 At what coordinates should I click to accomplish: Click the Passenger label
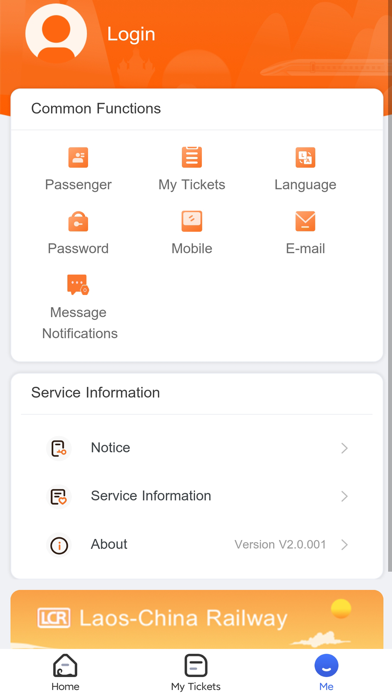[78, 185]
